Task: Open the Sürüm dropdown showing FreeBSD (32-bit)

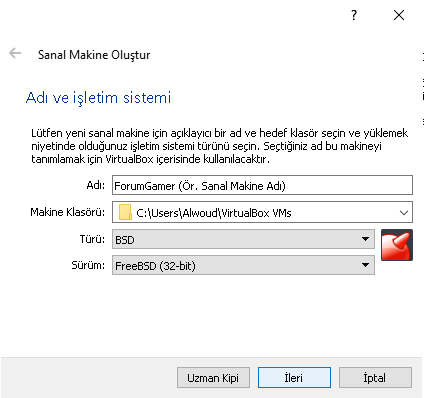Action: pos(243,265)
